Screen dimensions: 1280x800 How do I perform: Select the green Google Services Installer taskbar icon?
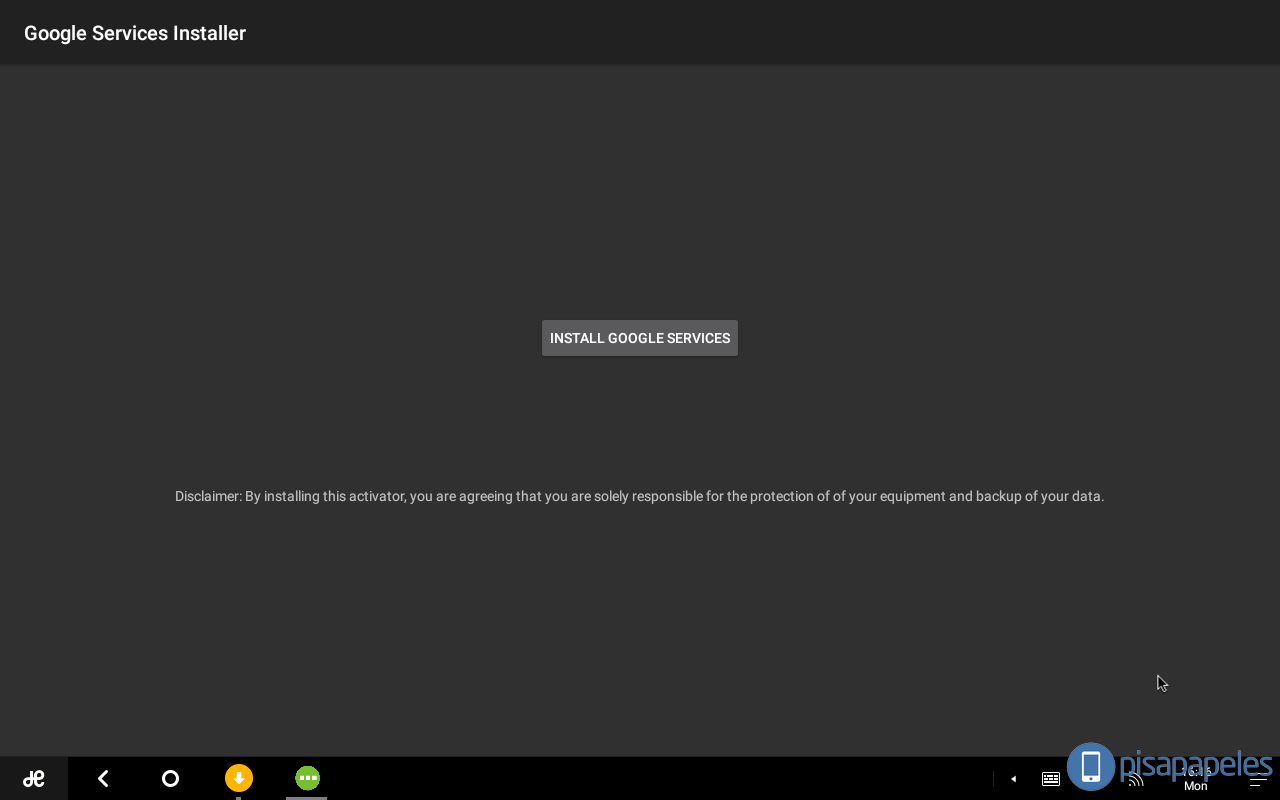click(307, 778)
